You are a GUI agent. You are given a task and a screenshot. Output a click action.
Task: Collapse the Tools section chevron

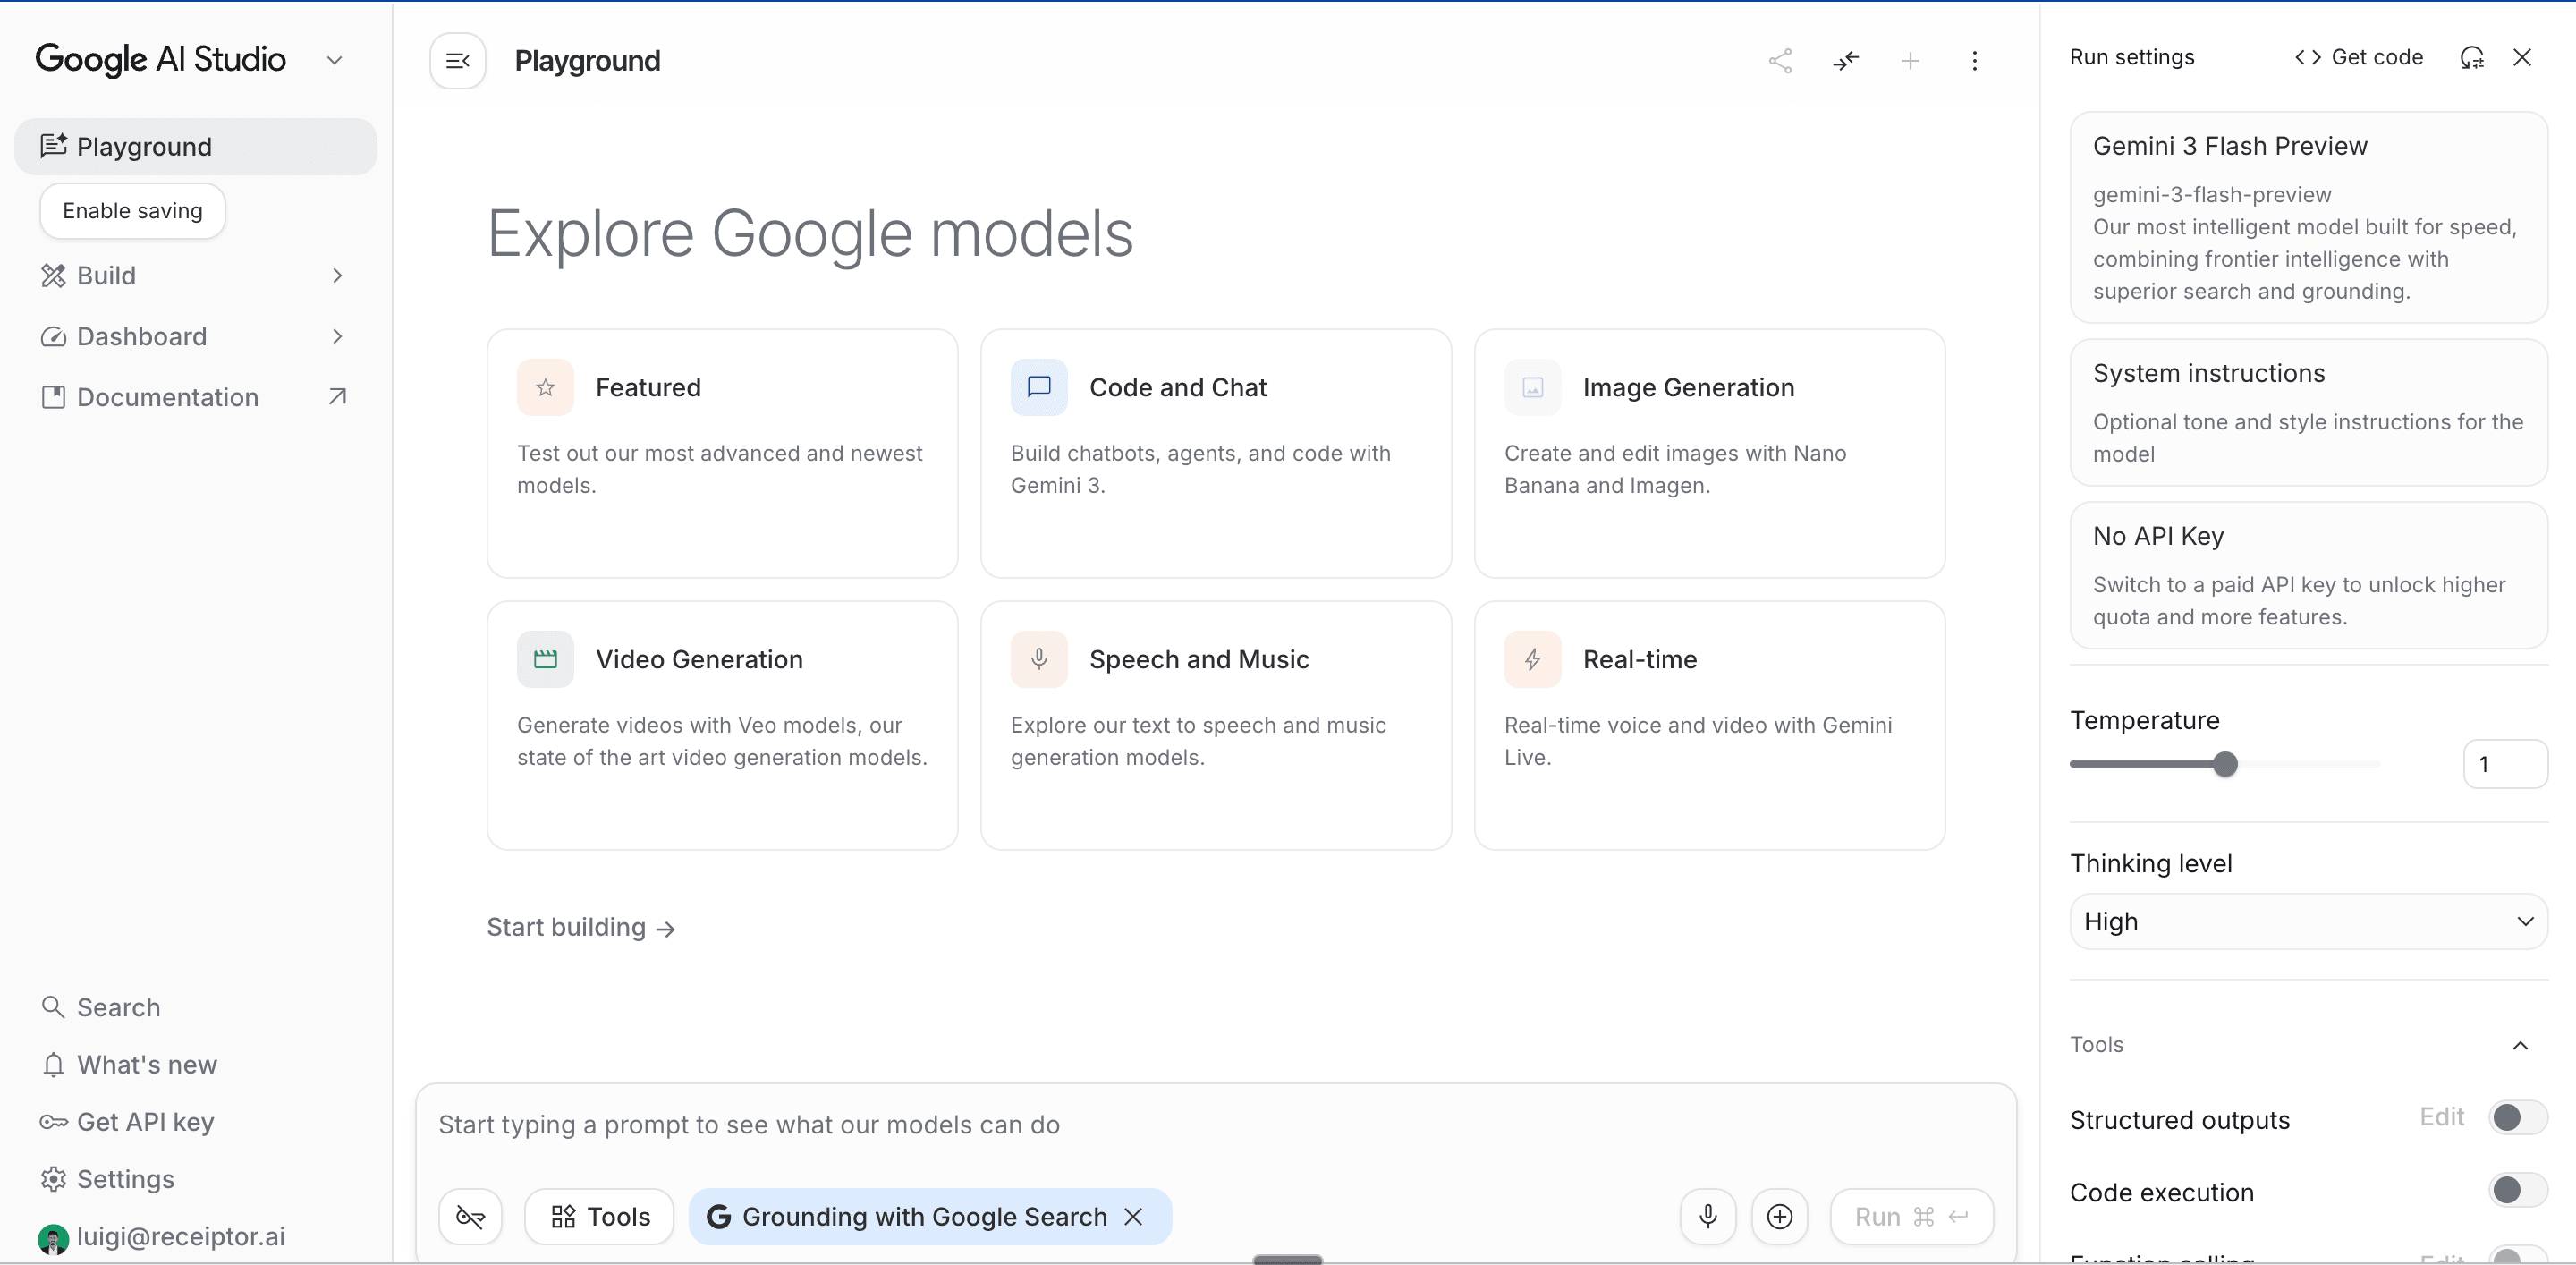tap(2519, 1045)
